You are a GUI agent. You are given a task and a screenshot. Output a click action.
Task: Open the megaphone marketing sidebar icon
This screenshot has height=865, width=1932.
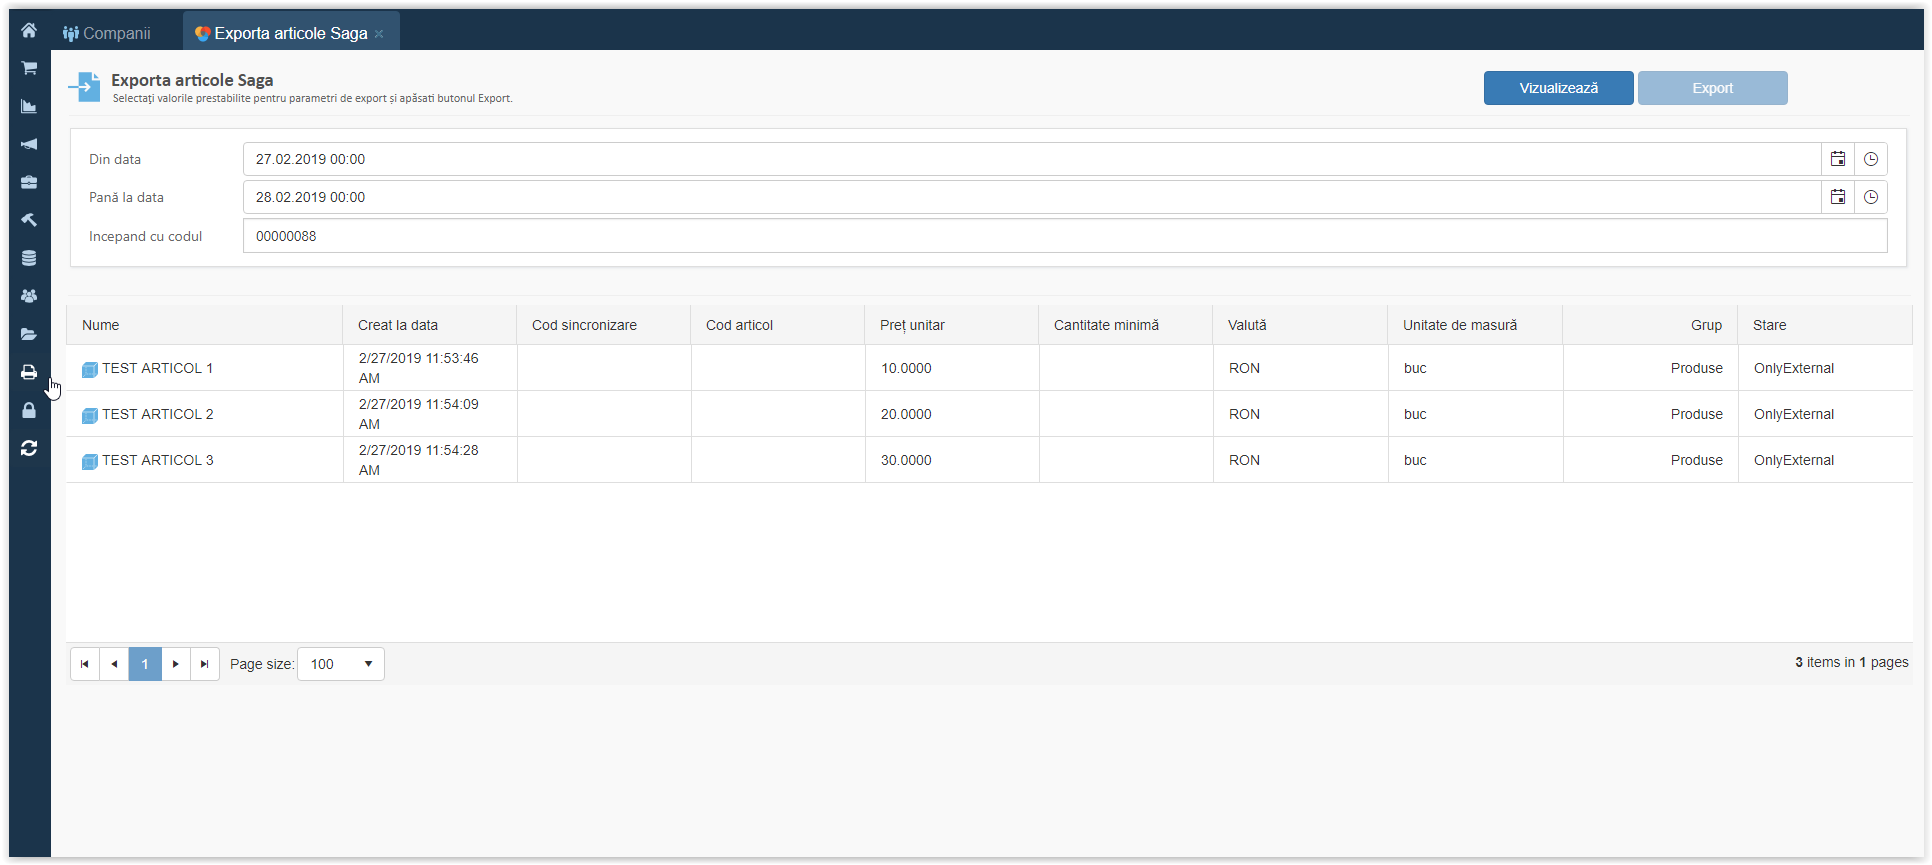point(29,144)
